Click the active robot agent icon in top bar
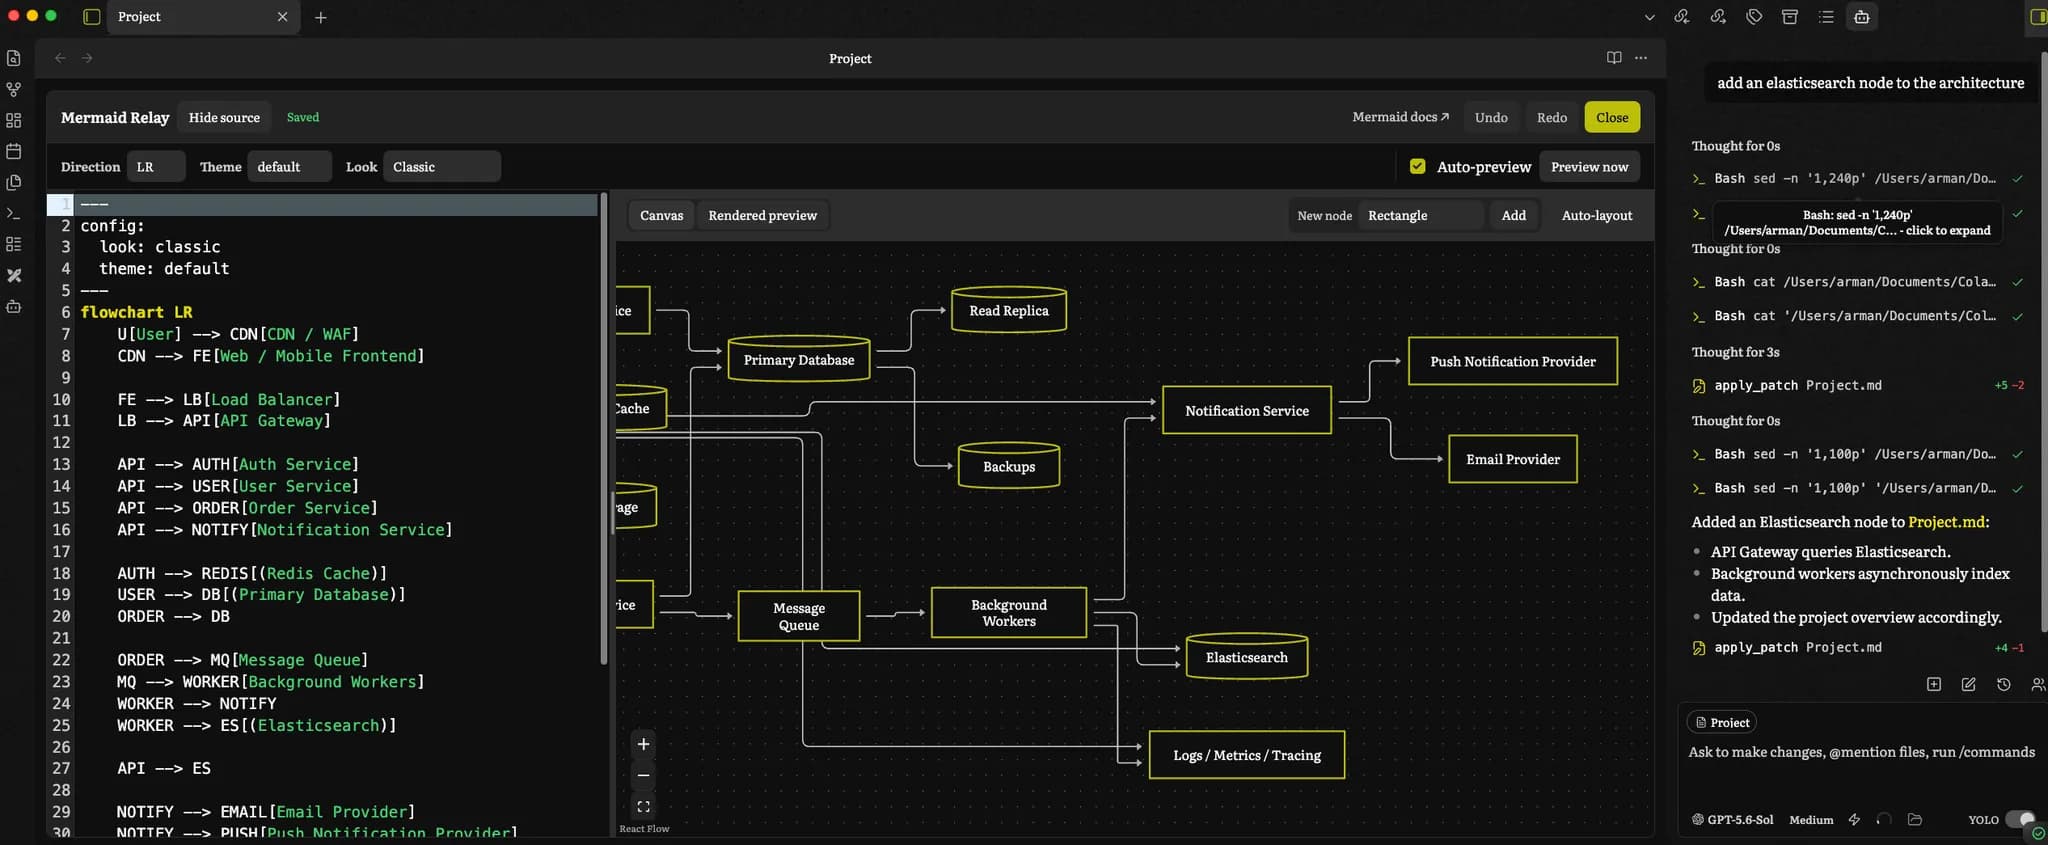The width and height of the screenshot is (2048, 845). click(1862, 17)
